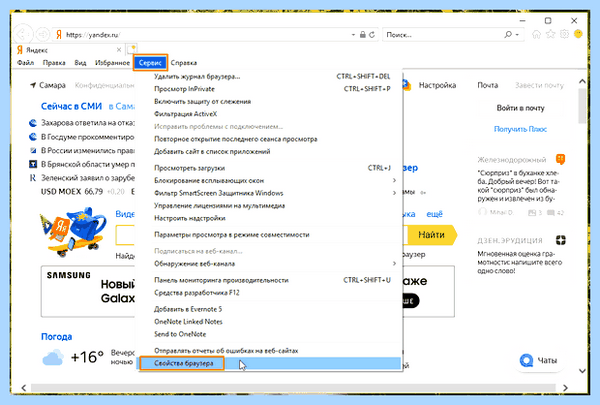Click the Чаты button
This screenshot has width=600, height=405.
(540, 360)
